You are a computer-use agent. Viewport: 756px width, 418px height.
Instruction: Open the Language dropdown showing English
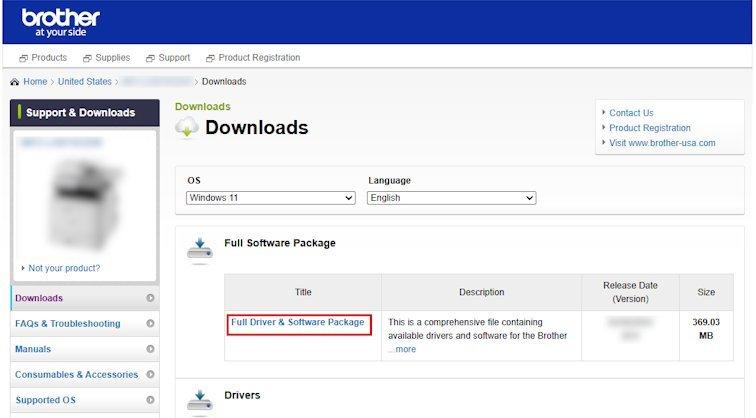point(451,198)
